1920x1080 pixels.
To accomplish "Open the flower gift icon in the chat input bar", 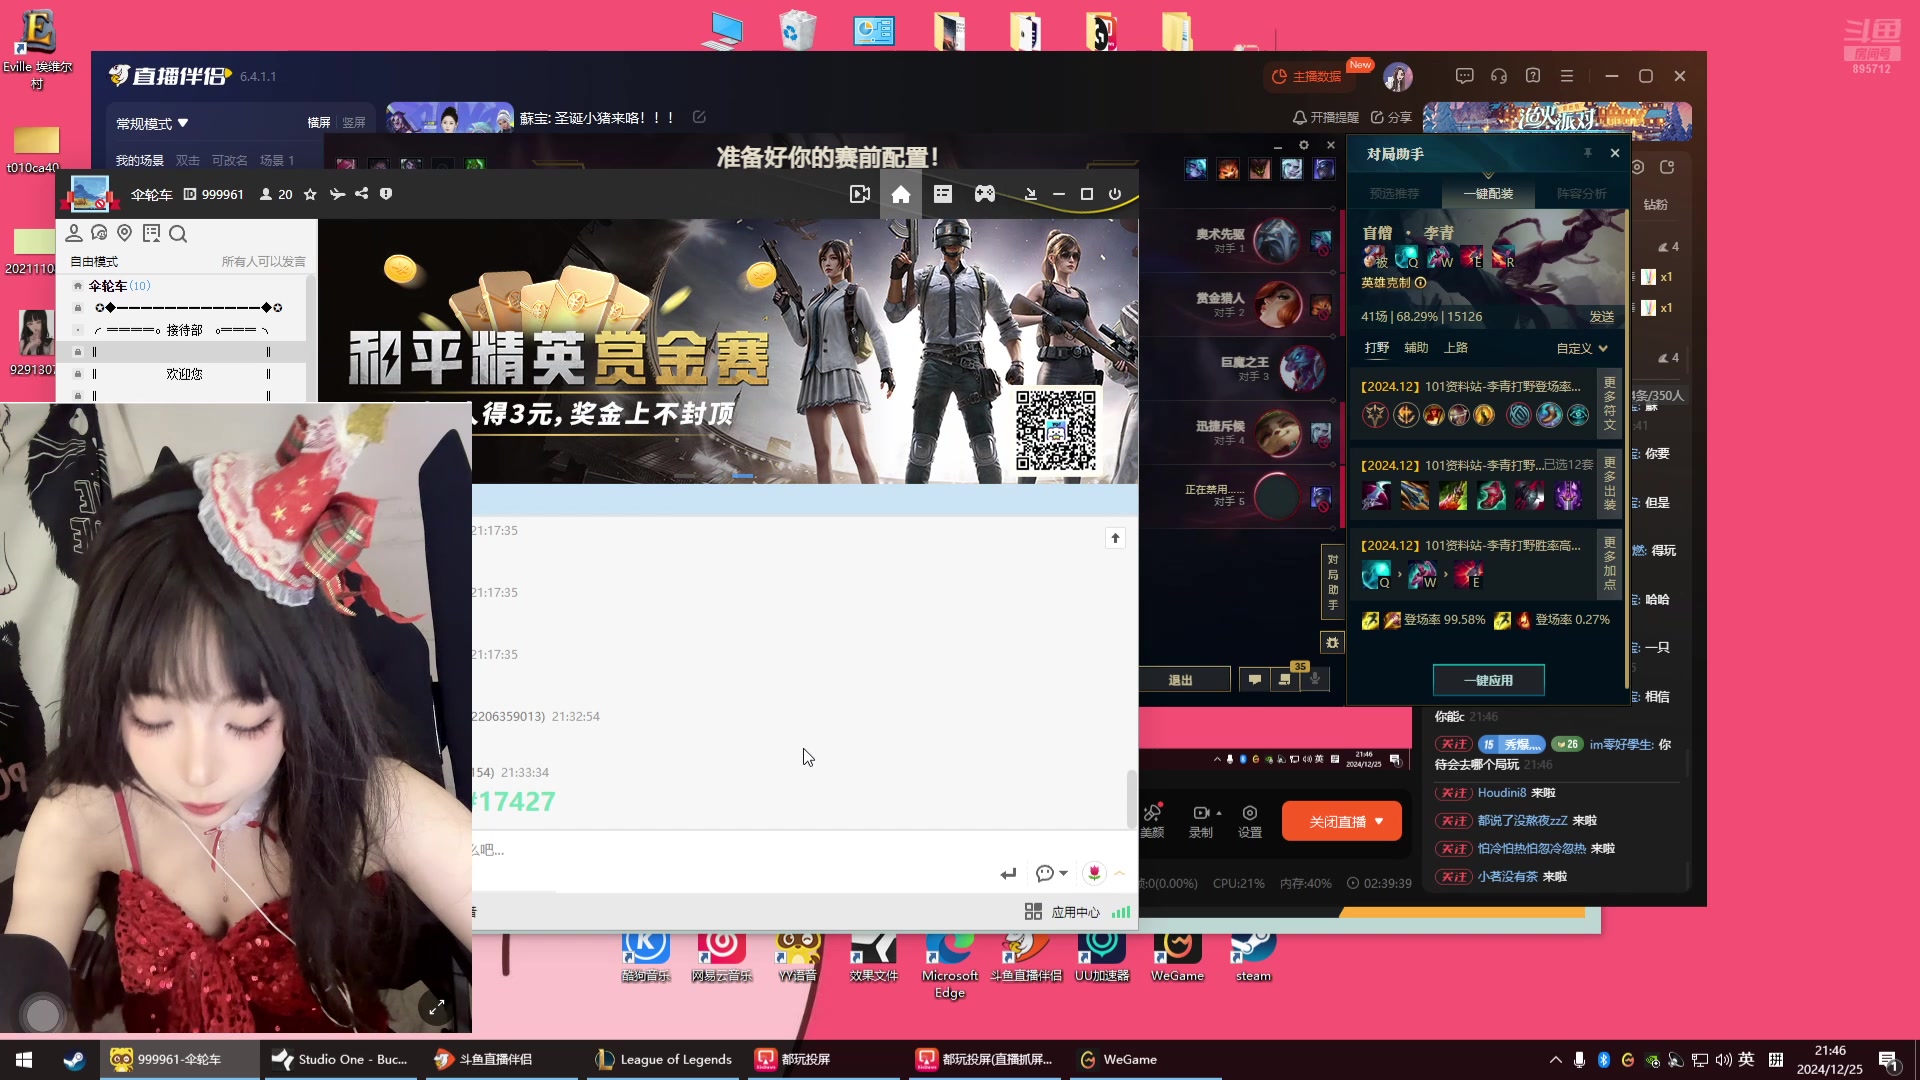I will (x=1095, y=873).
